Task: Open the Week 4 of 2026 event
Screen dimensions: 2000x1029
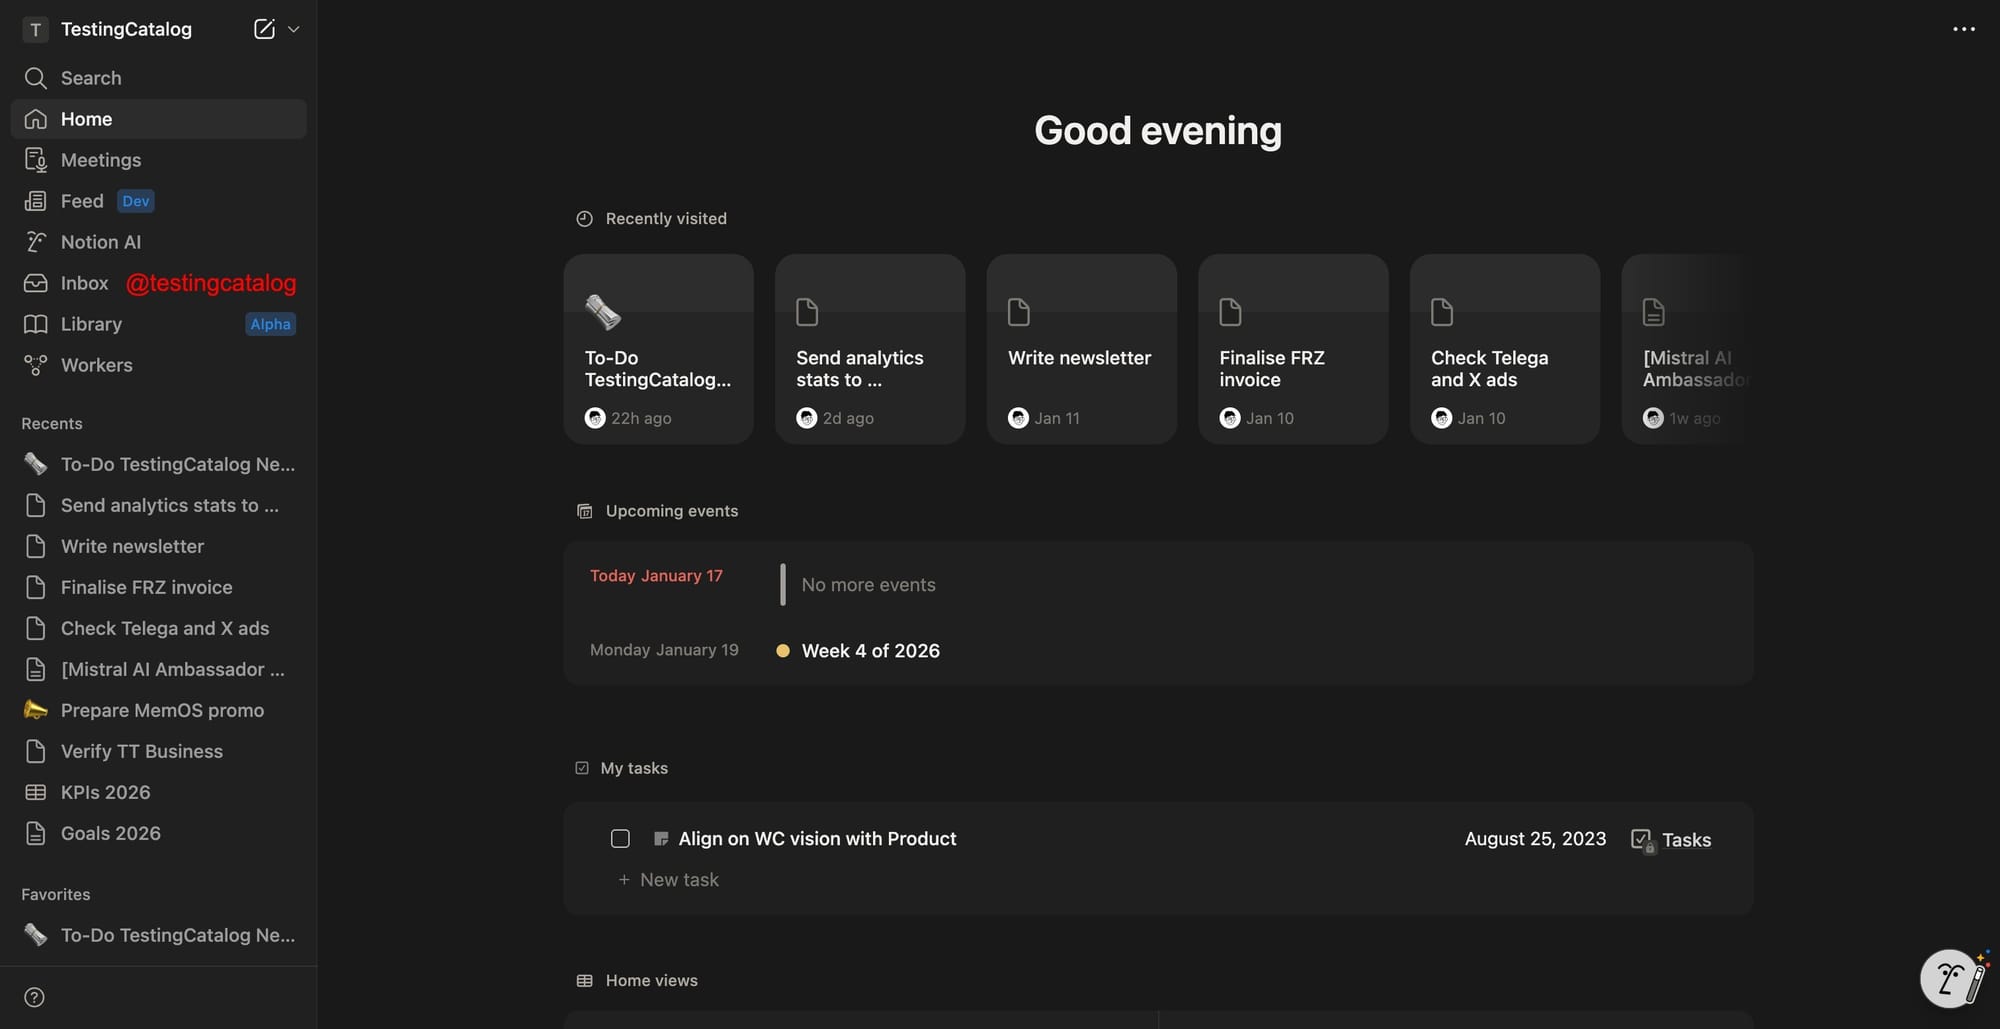Action: click(x=870, y=651)
